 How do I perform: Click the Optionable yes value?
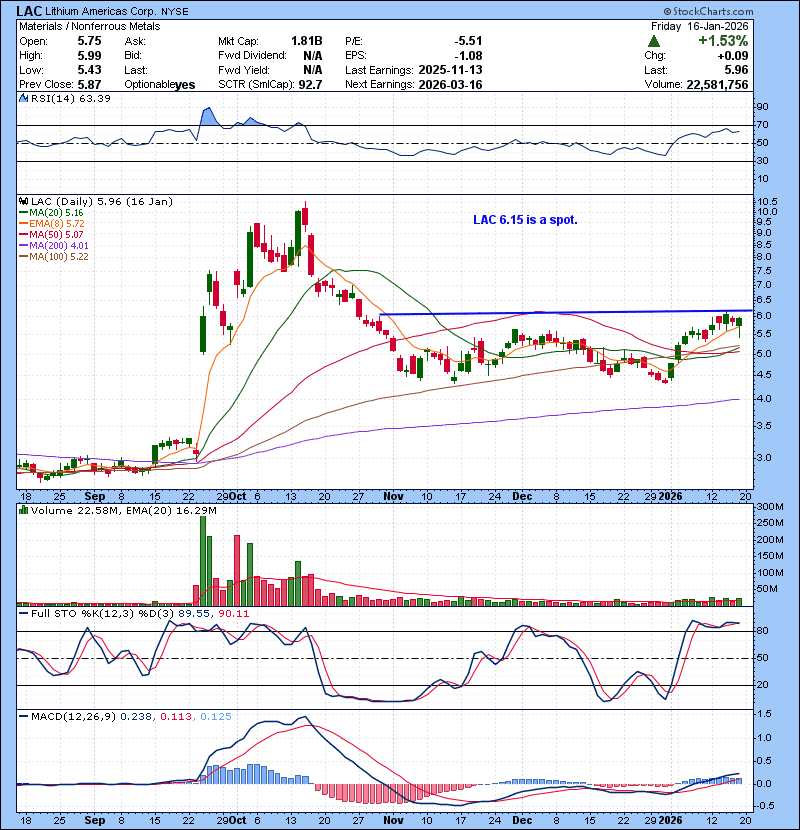(185, 85)
